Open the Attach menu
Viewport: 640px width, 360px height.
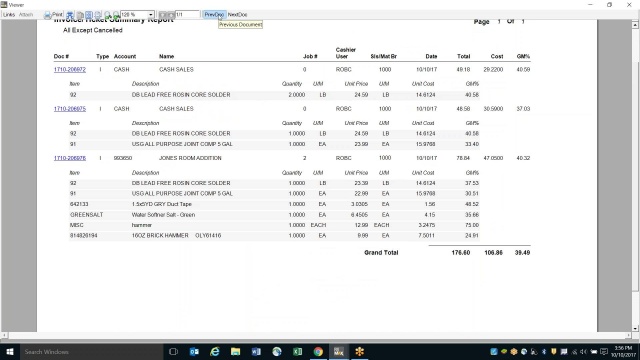tap(26, 15)
